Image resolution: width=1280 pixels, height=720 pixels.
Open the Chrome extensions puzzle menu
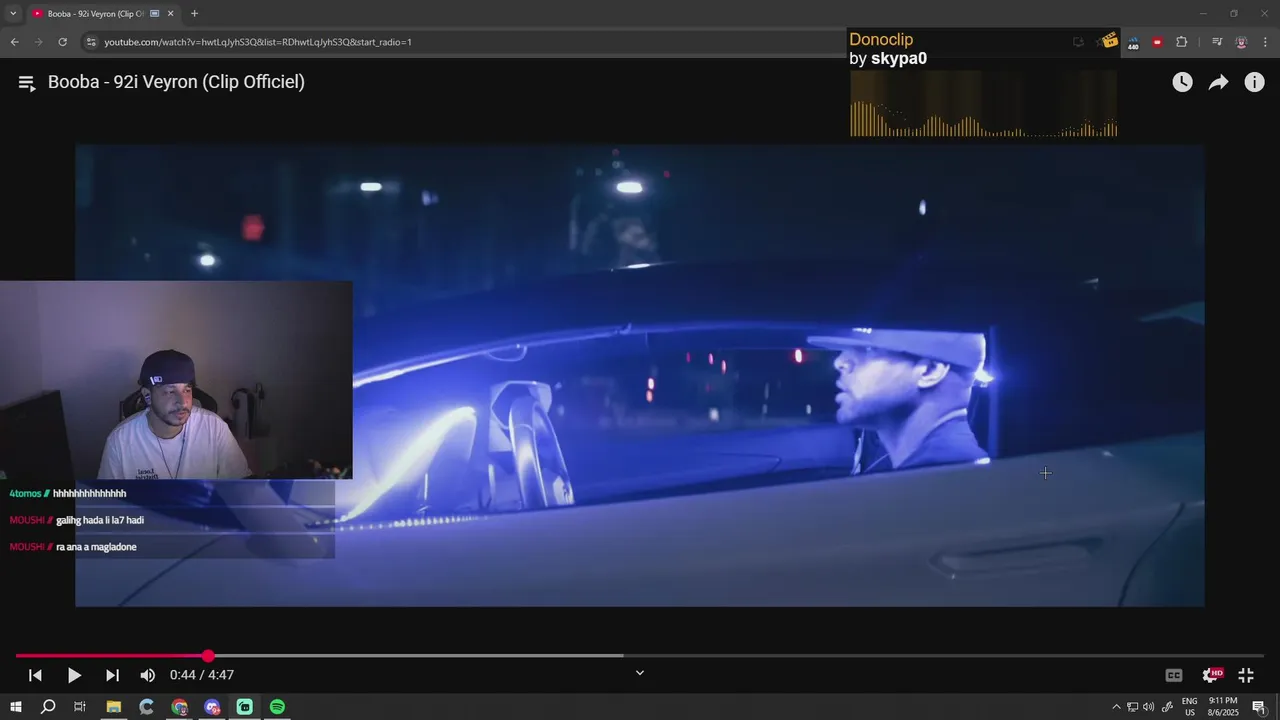[1182, 42]
